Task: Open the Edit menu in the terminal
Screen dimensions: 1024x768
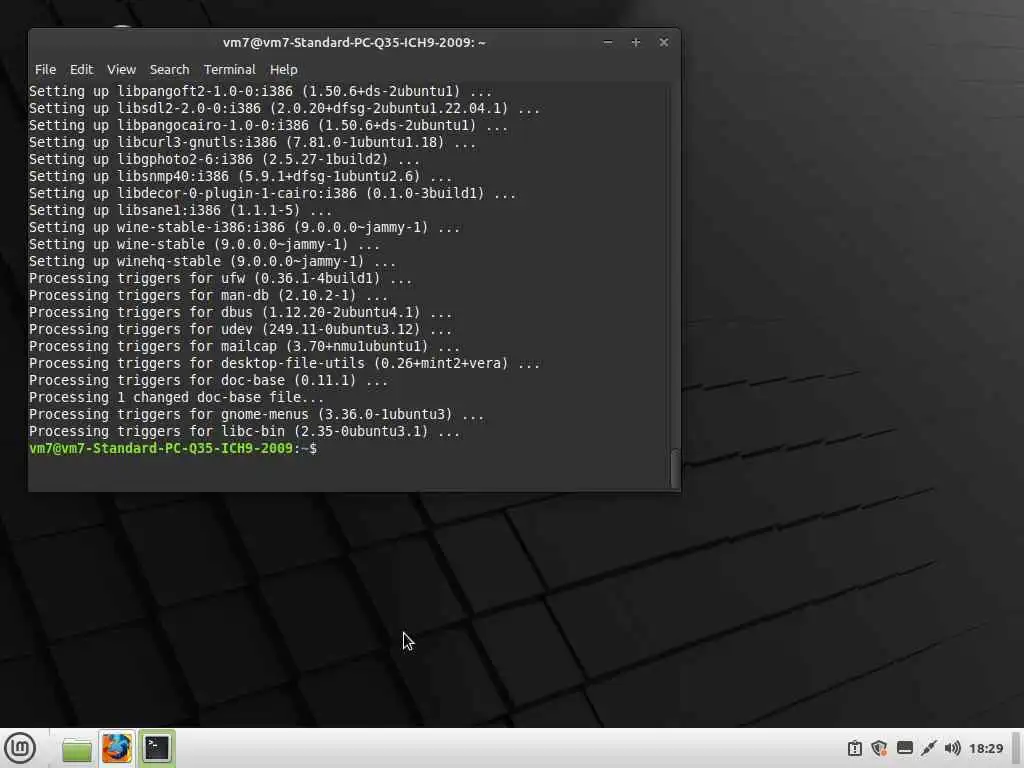Action: tap(82, 69)
